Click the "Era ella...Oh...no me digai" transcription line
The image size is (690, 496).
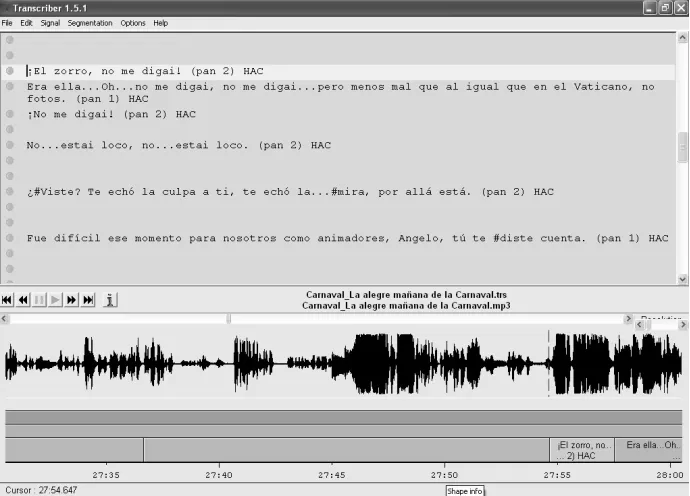[x=341, y=92]
